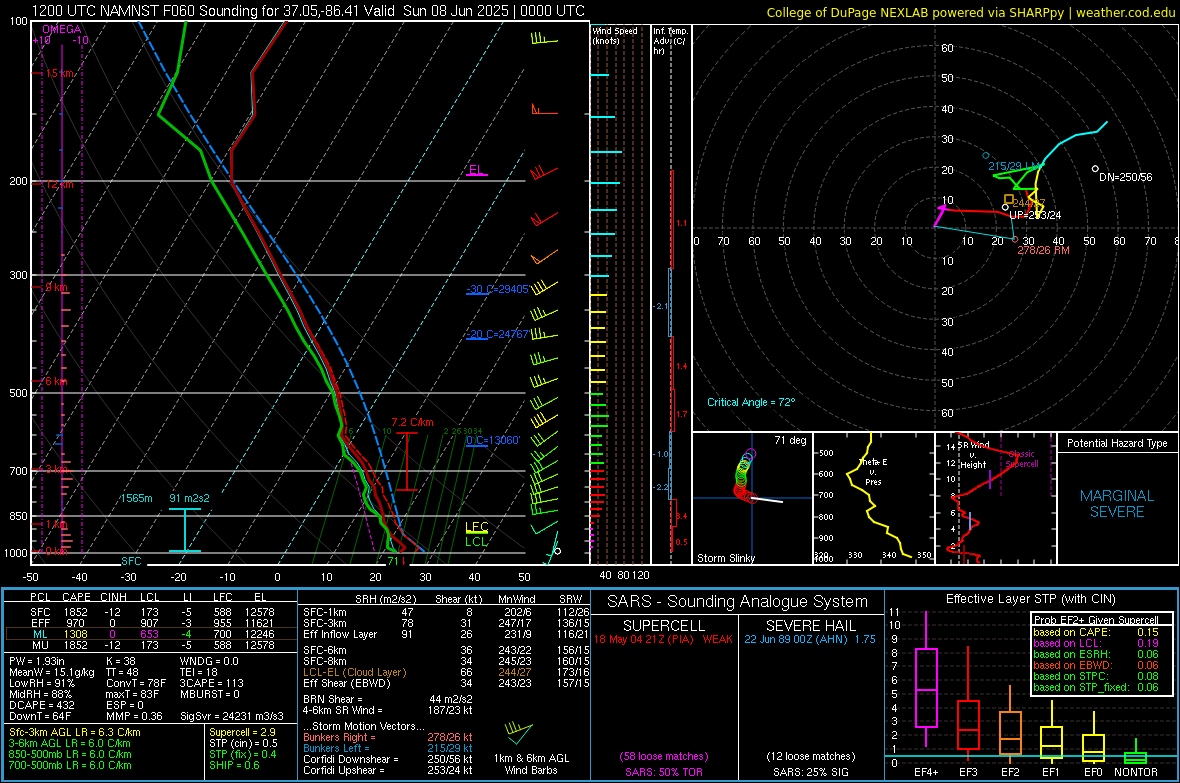1180x783 pixels.
Task: Select the SFC parcel row in table
Action: click(150, 612)
